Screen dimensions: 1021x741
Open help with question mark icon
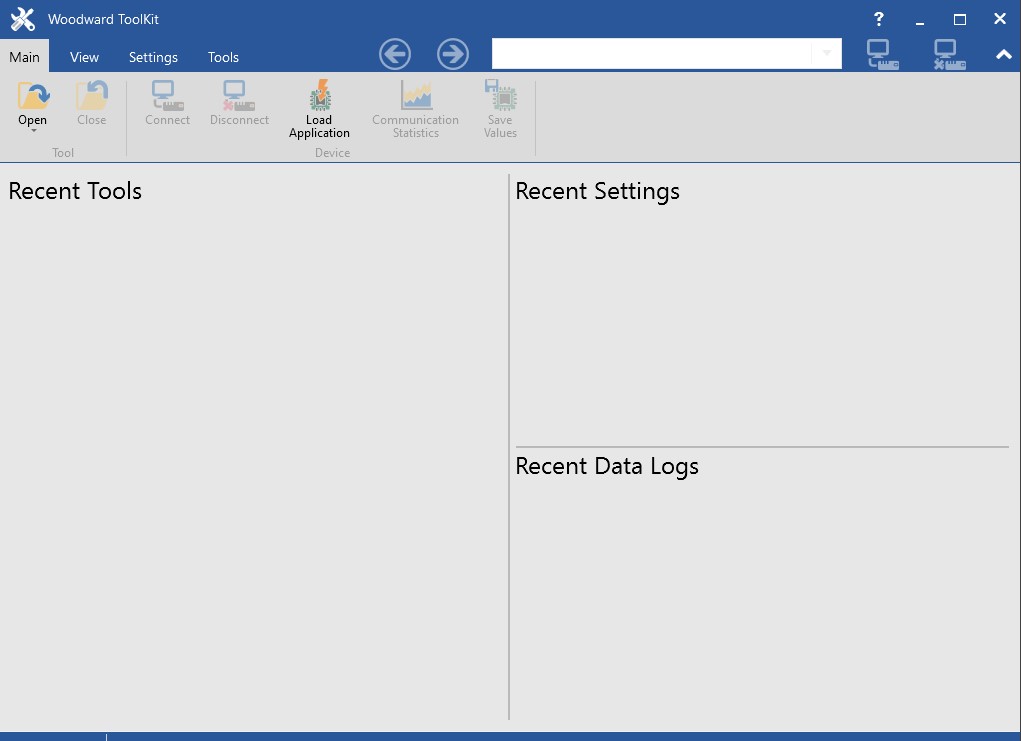click(878, 19)
